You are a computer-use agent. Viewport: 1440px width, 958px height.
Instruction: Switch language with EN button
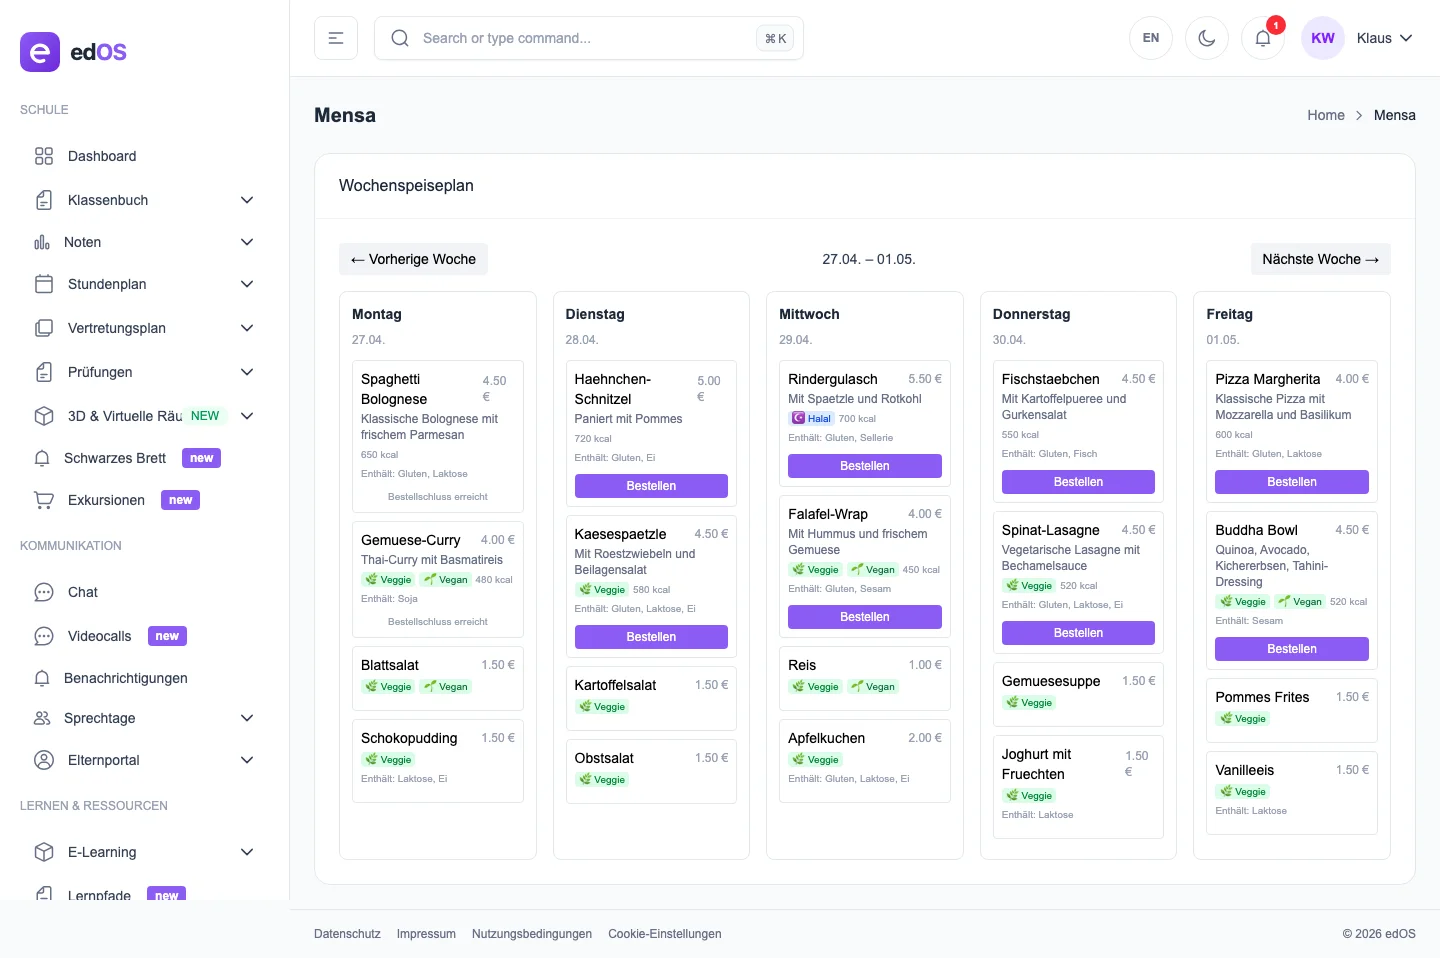[1151, 38]
